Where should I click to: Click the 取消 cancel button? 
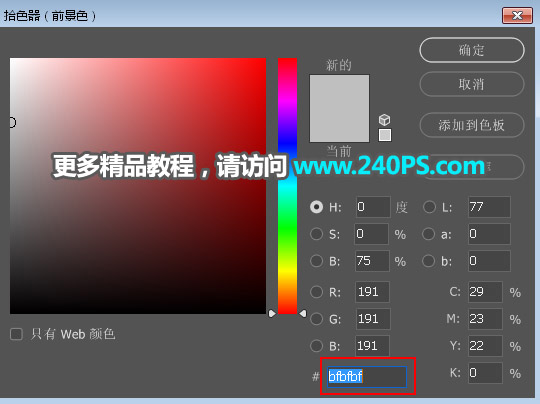click(472, 84)
